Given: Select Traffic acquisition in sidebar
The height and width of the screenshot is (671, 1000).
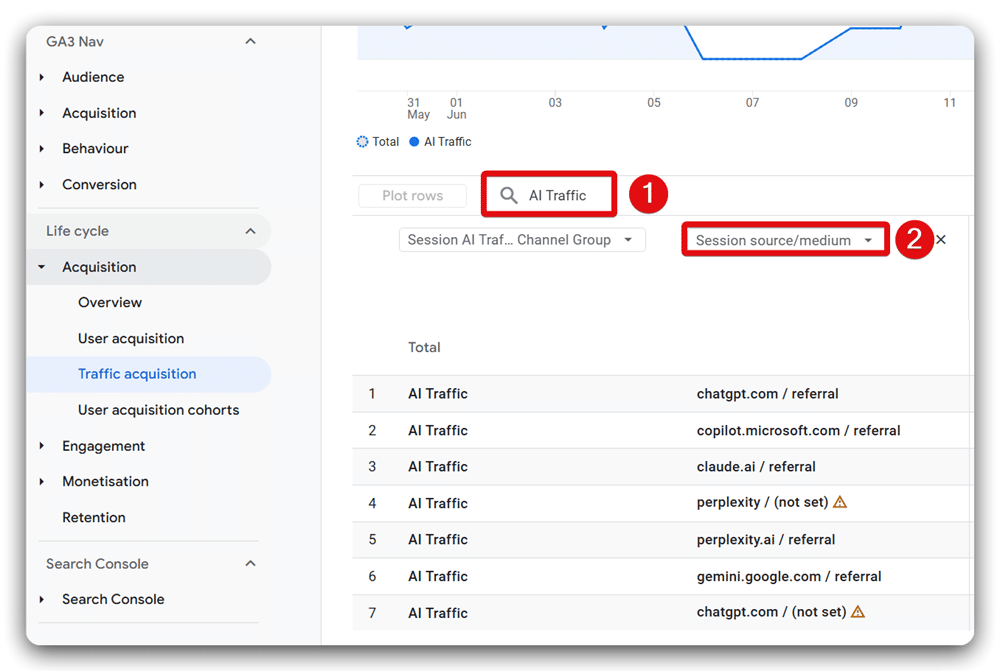Looking at the screenshot, I should [137, 374].
